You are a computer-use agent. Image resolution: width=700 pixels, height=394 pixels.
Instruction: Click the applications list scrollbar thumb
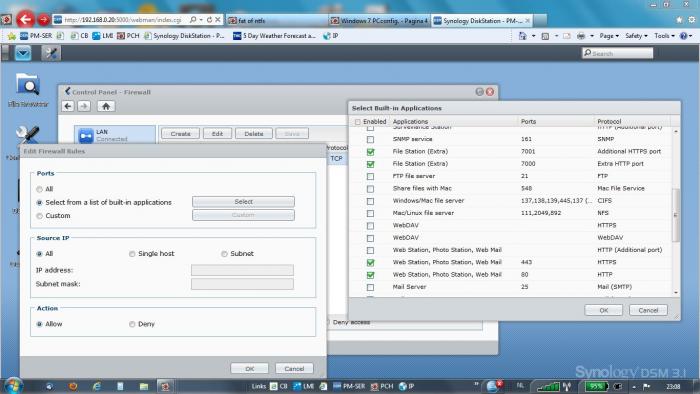coord(675,215)
